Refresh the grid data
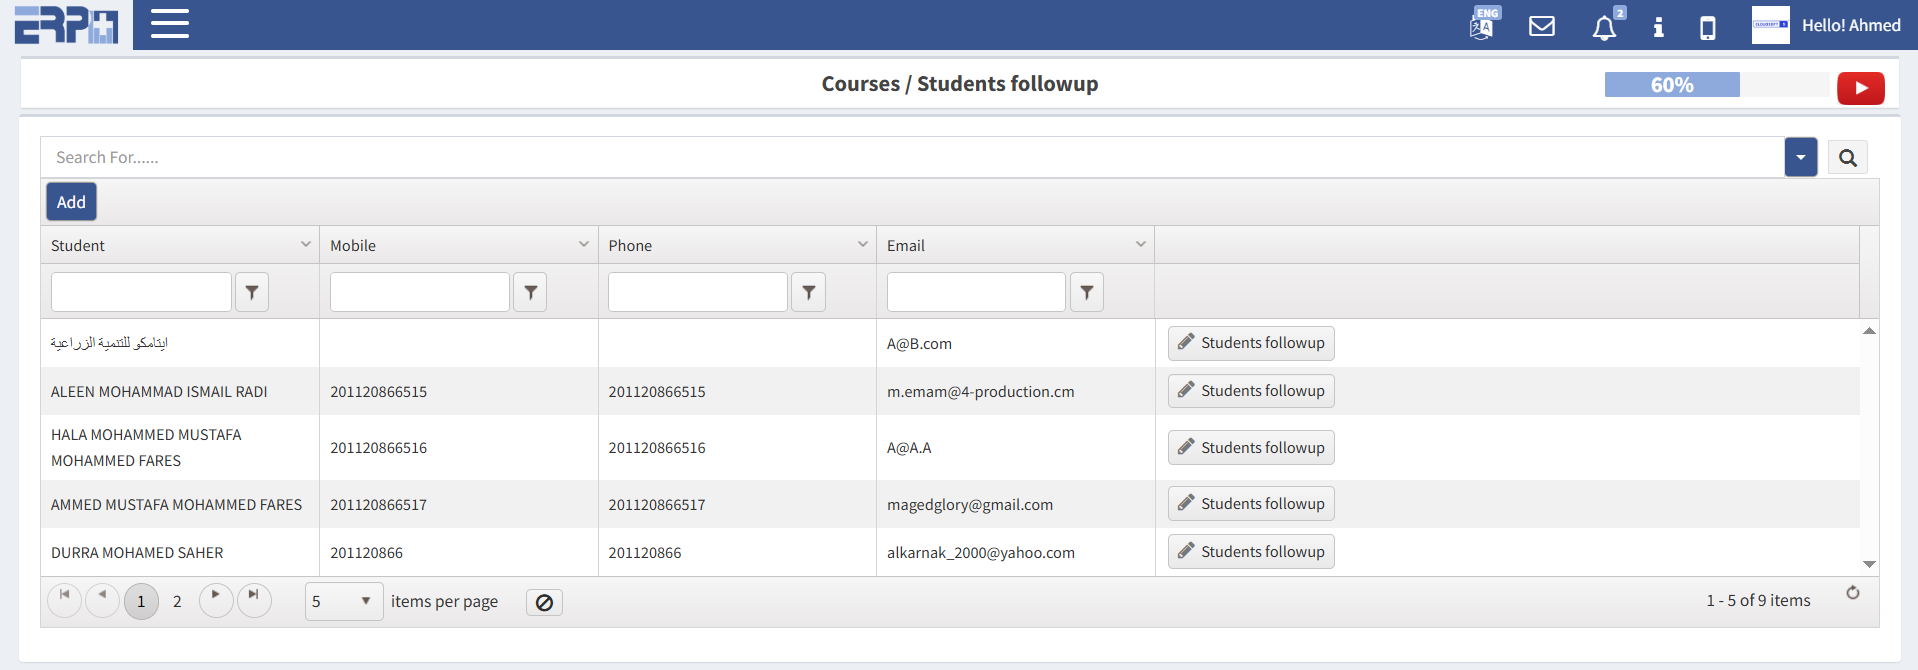 [1852, 593]
